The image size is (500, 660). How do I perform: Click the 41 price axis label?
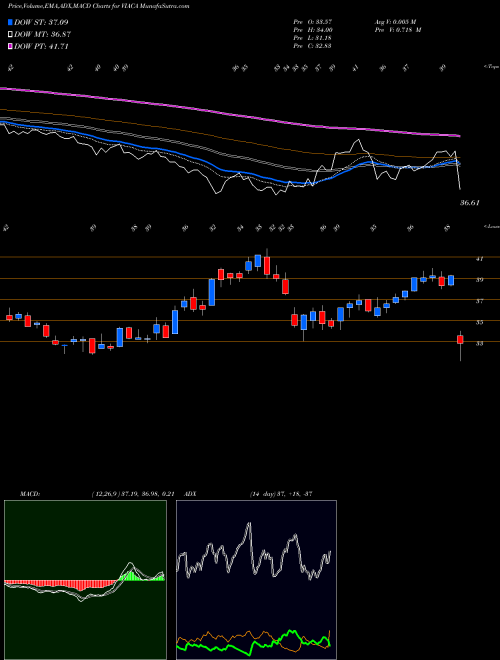pos(479,259)
